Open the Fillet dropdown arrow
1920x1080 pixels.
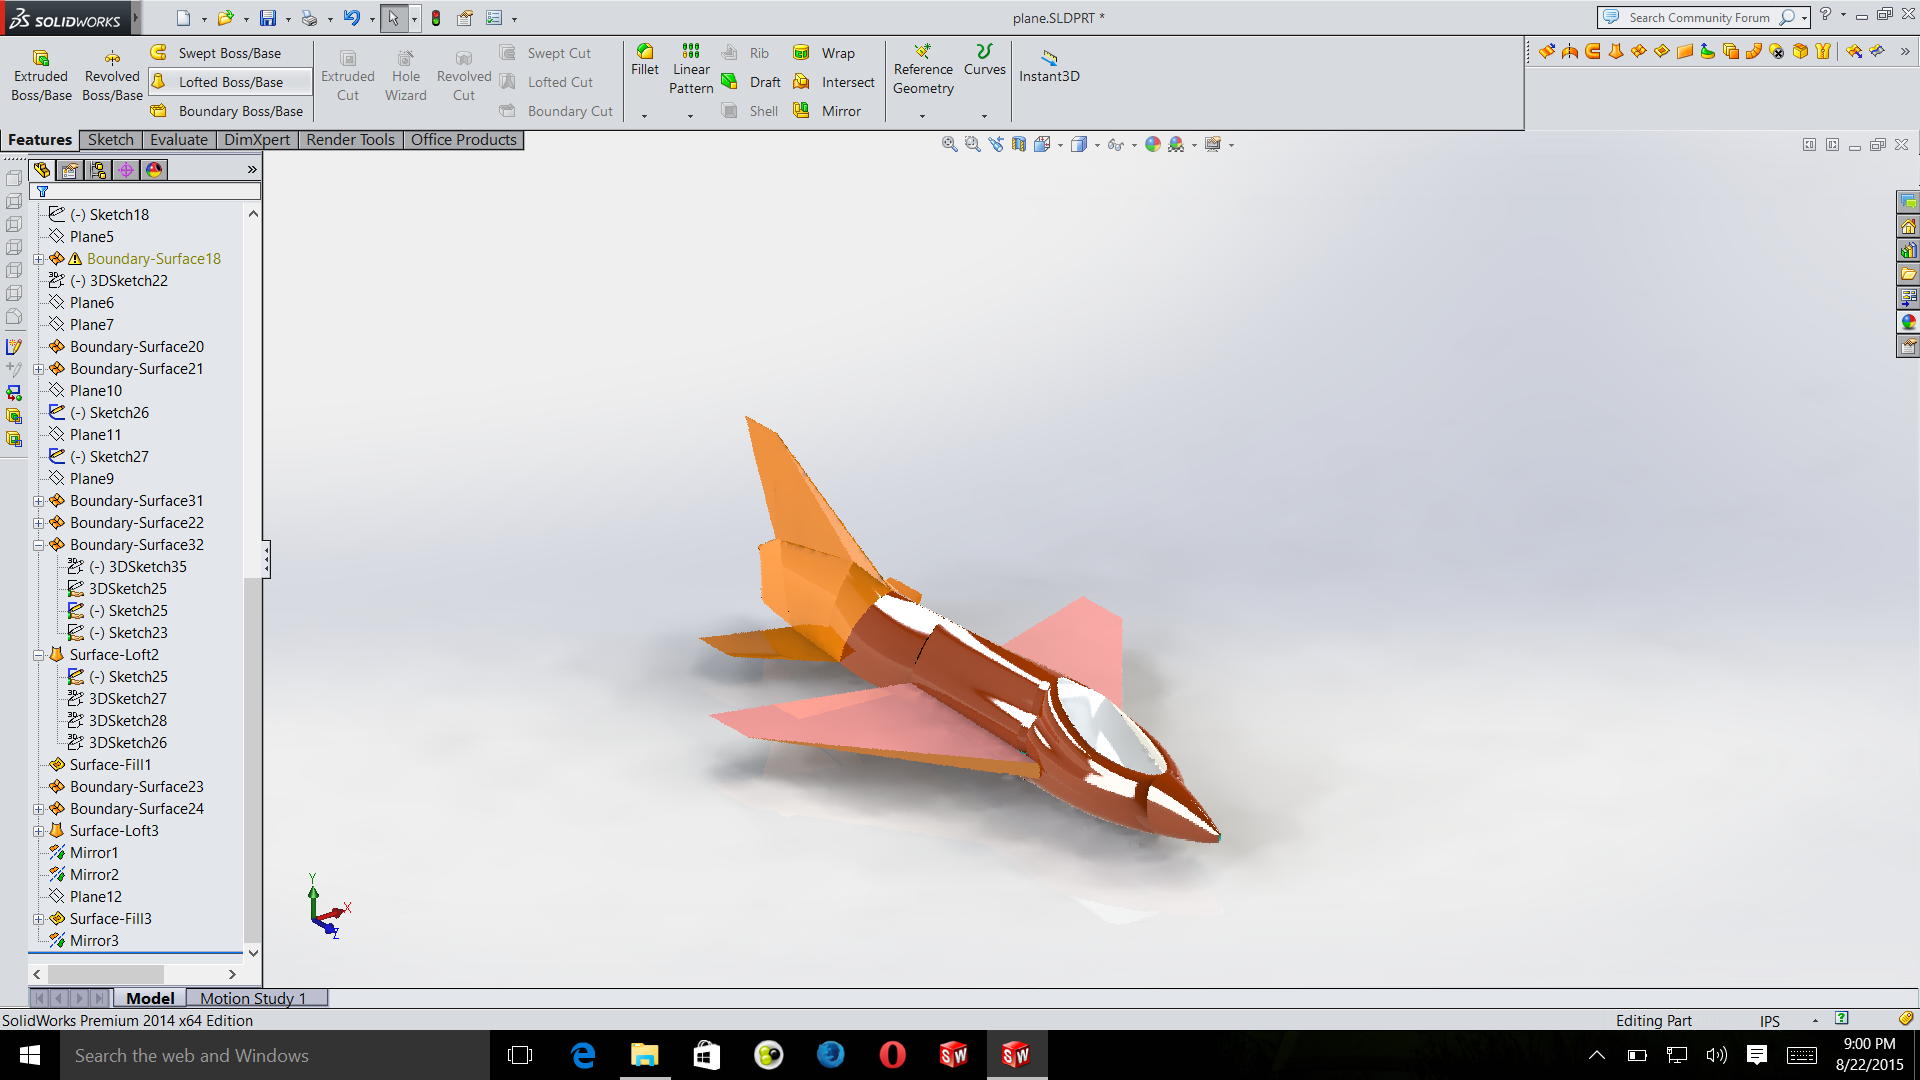click(645, 116)
